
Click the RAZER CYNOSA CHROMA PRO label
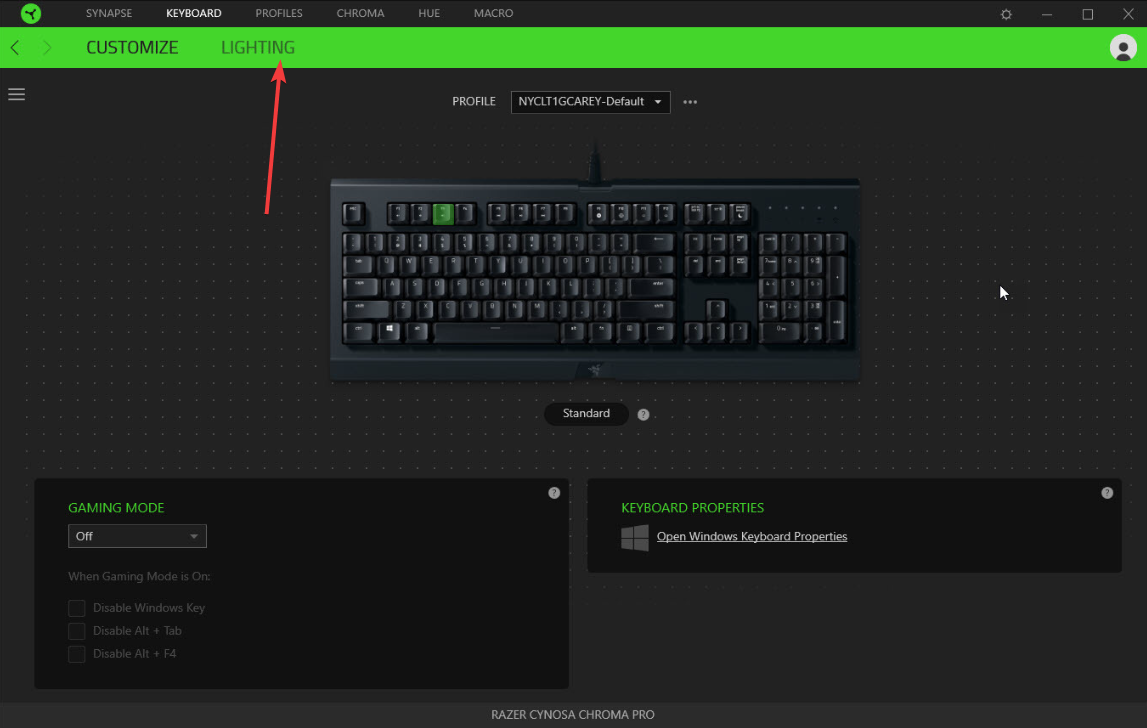click(573, 715)
